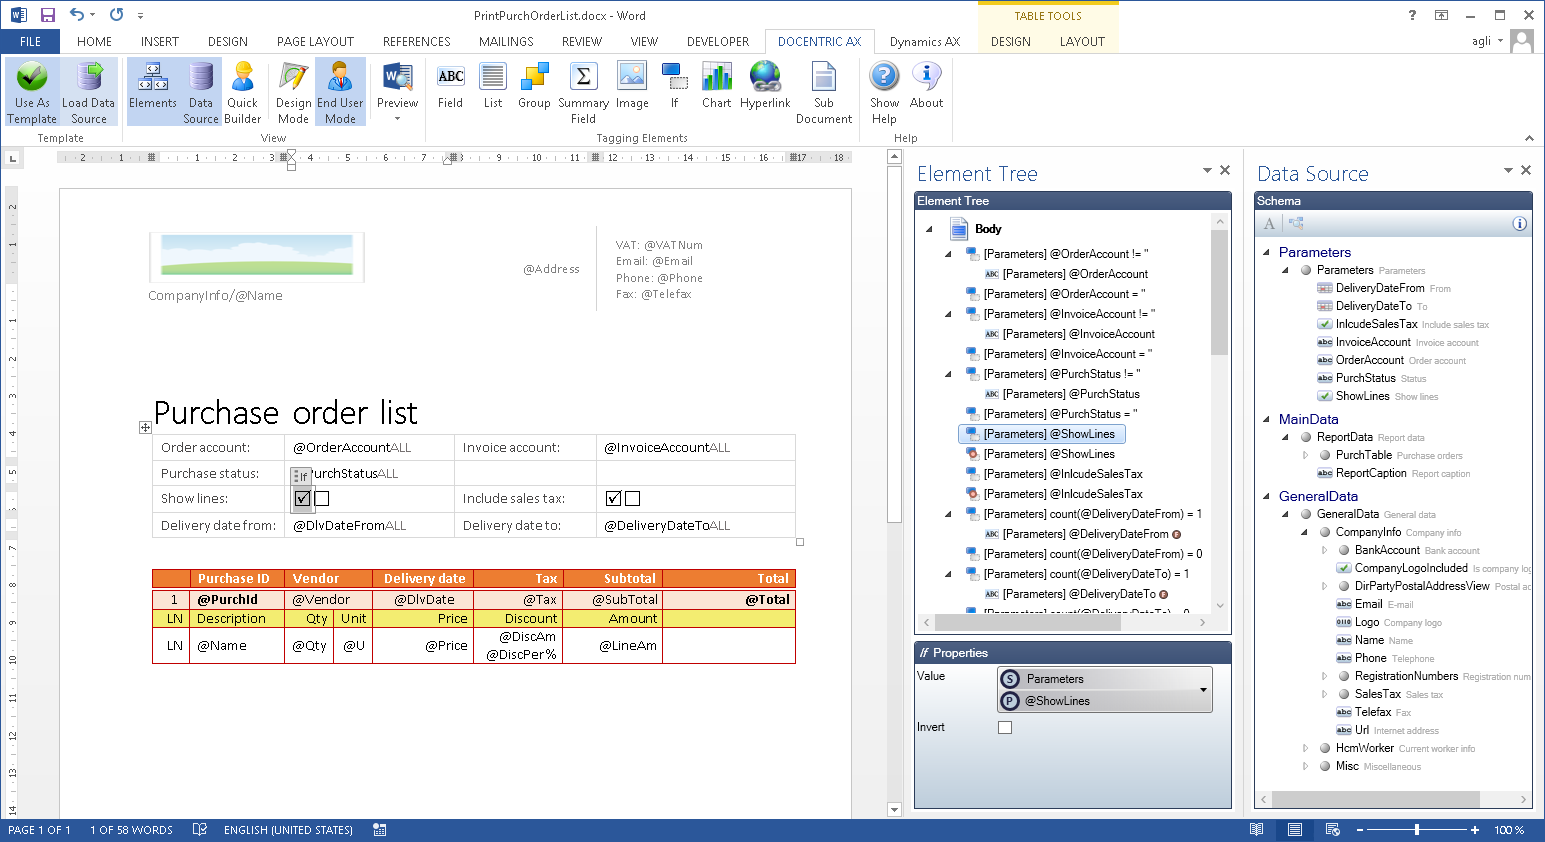Switch to End User Mode
Screen dimensions: 1545x842
pos(340,92)
